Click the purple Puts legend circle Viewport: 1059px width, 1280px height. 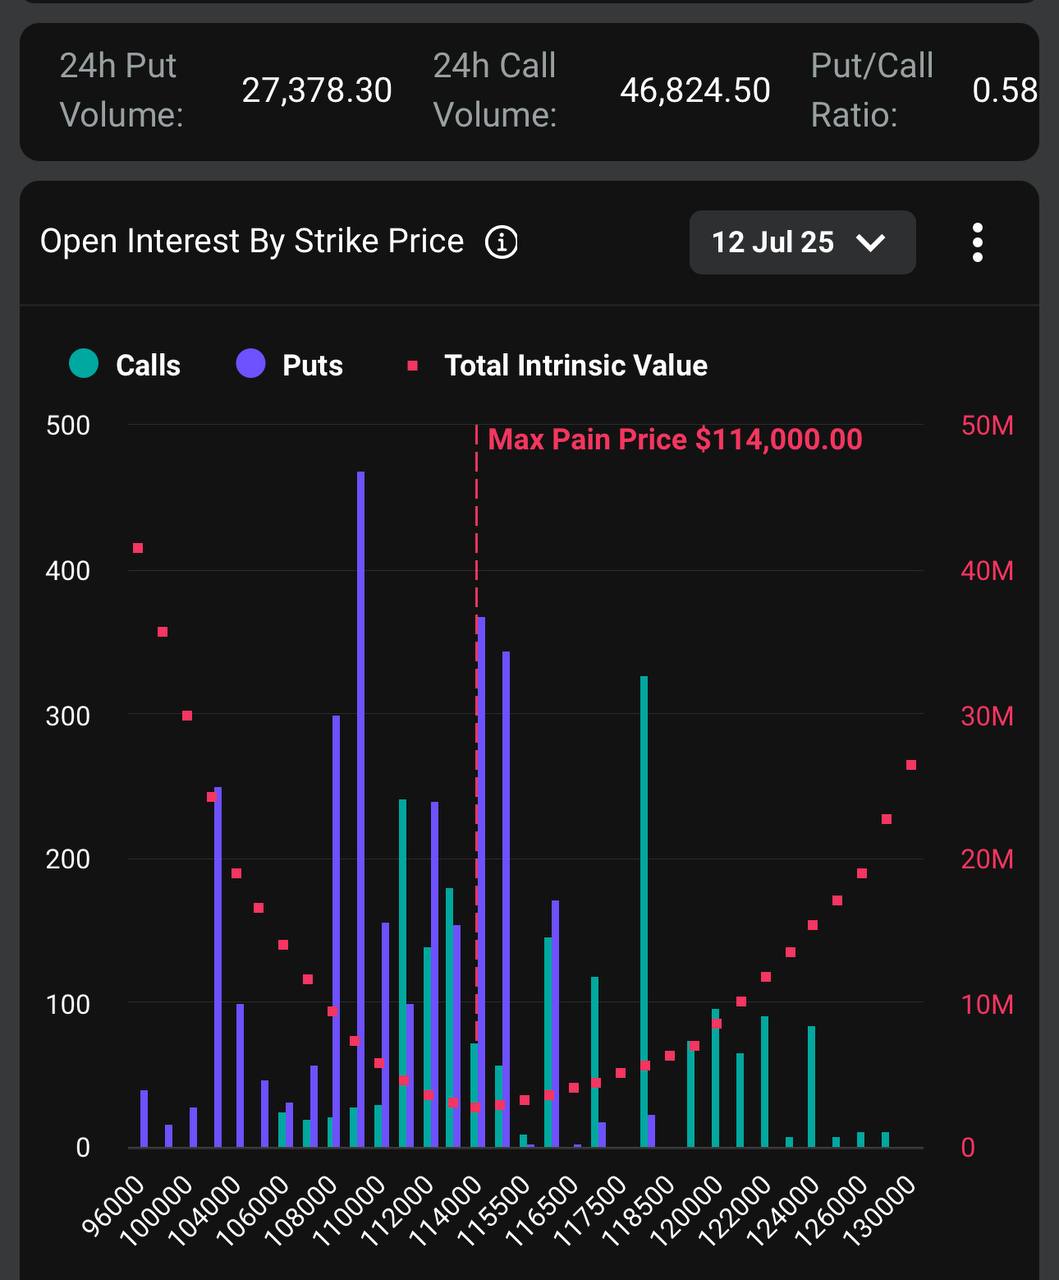[x=251, y=364]
